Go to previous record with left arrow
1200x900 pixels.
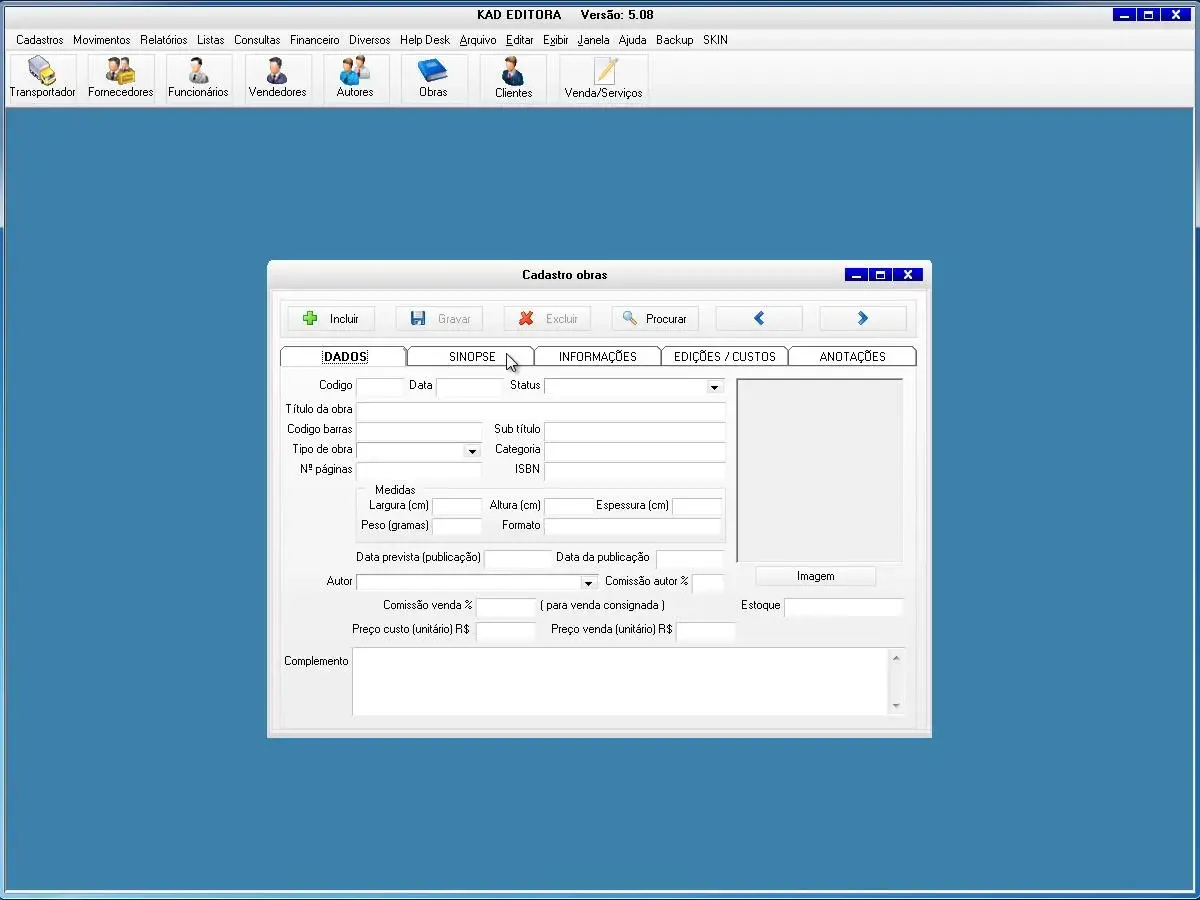tap(759, 319)
